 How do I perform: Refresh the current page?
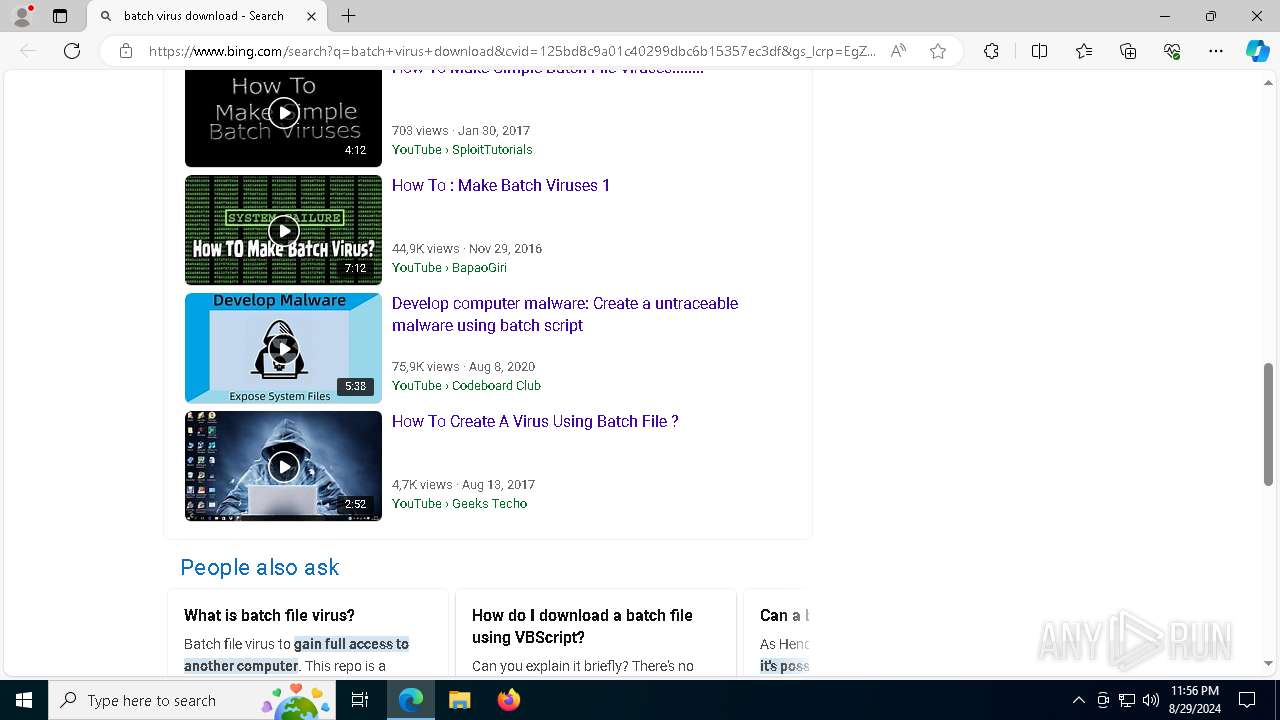click(x=72, y=51)
